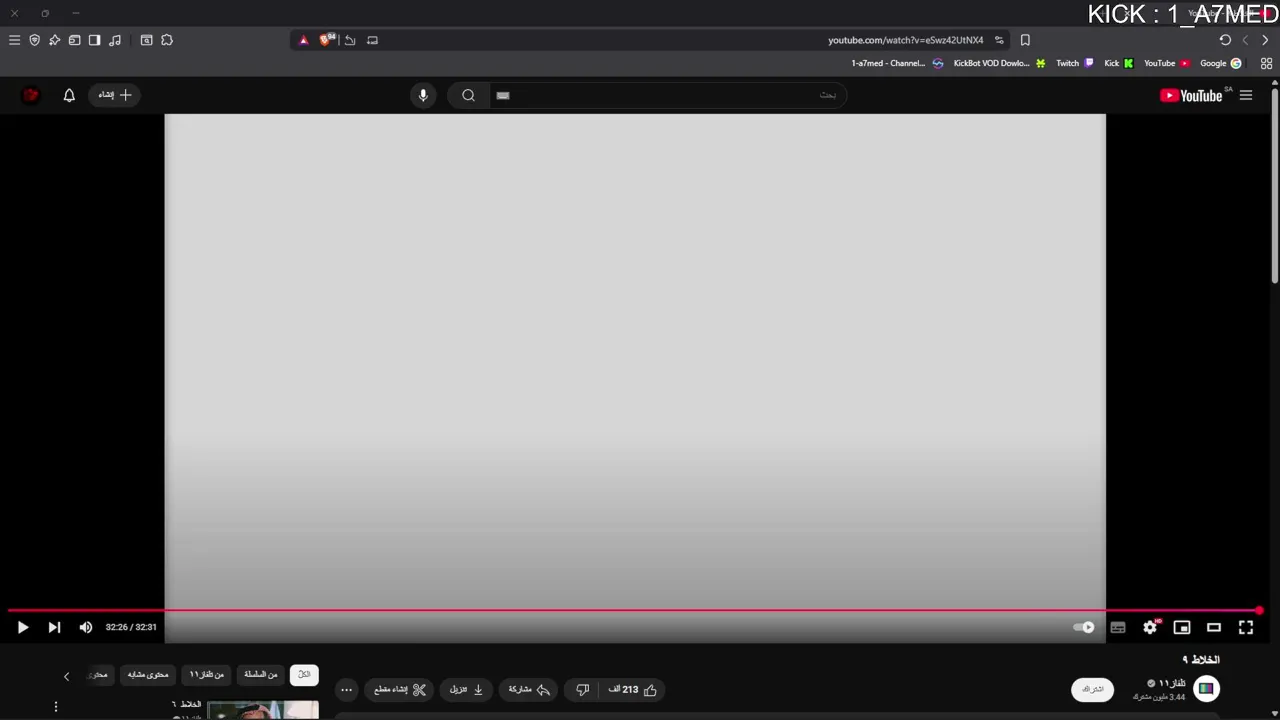Image resolution: width=1280 pixels, height=720 pixels.
Task: Open the YouTube guide hamburger menu
Action: coord(1246,95)
